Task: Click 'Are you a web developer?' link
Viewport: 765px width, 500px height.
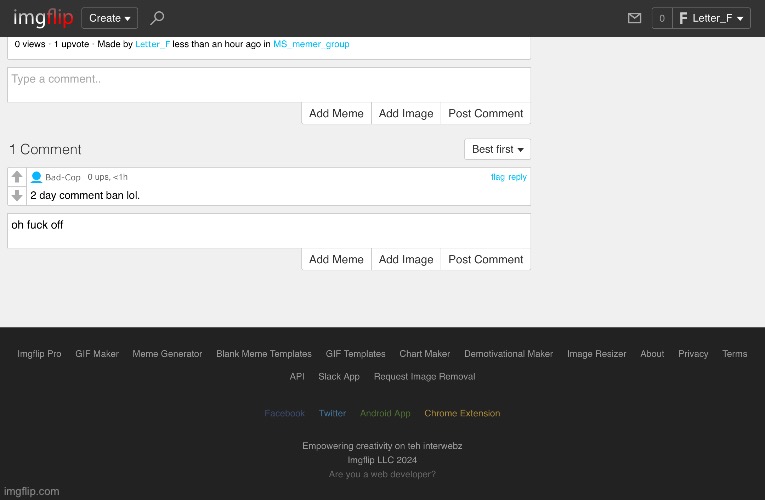Action: click(382, 474)
